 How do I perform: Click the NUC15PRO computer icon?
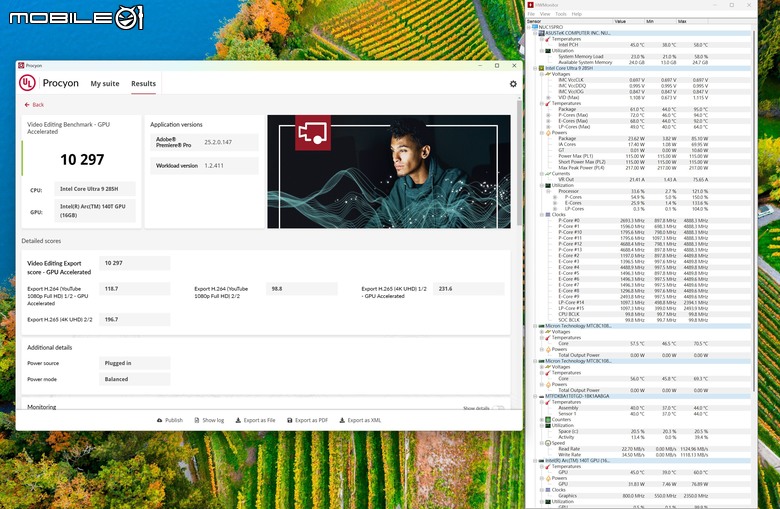pyautogui.click(x=535, y=27)
